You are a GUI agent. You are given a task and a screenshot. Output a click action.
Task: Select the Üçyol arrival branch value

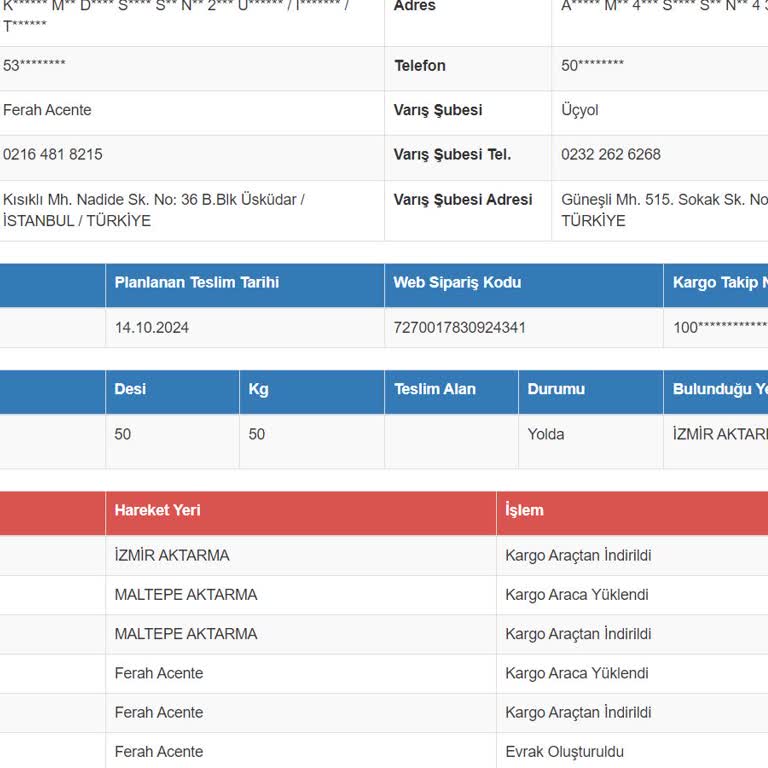[x=580, y=110]
